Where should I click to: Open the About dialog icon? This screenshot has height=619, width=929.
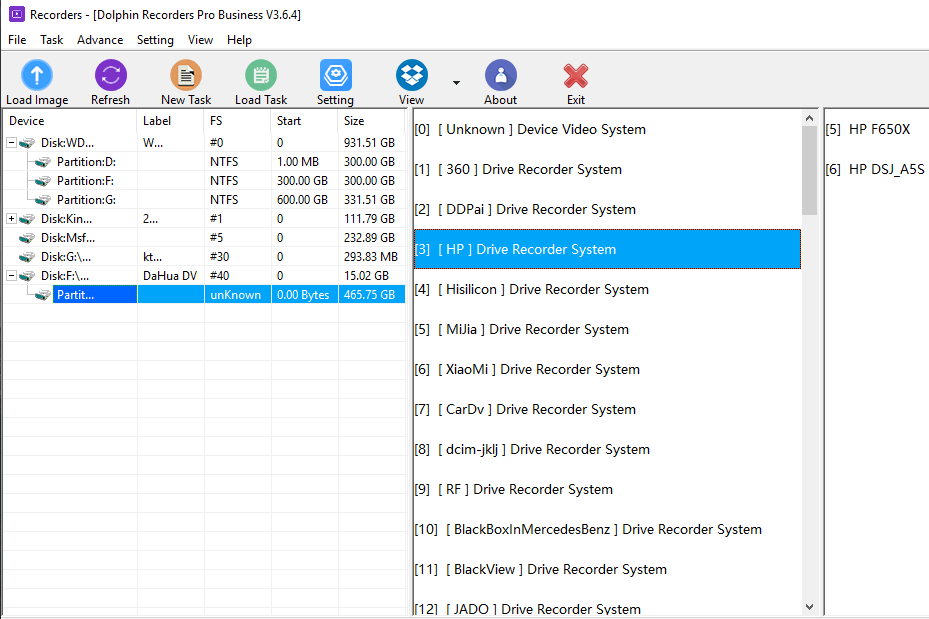(x=500, y=75)
